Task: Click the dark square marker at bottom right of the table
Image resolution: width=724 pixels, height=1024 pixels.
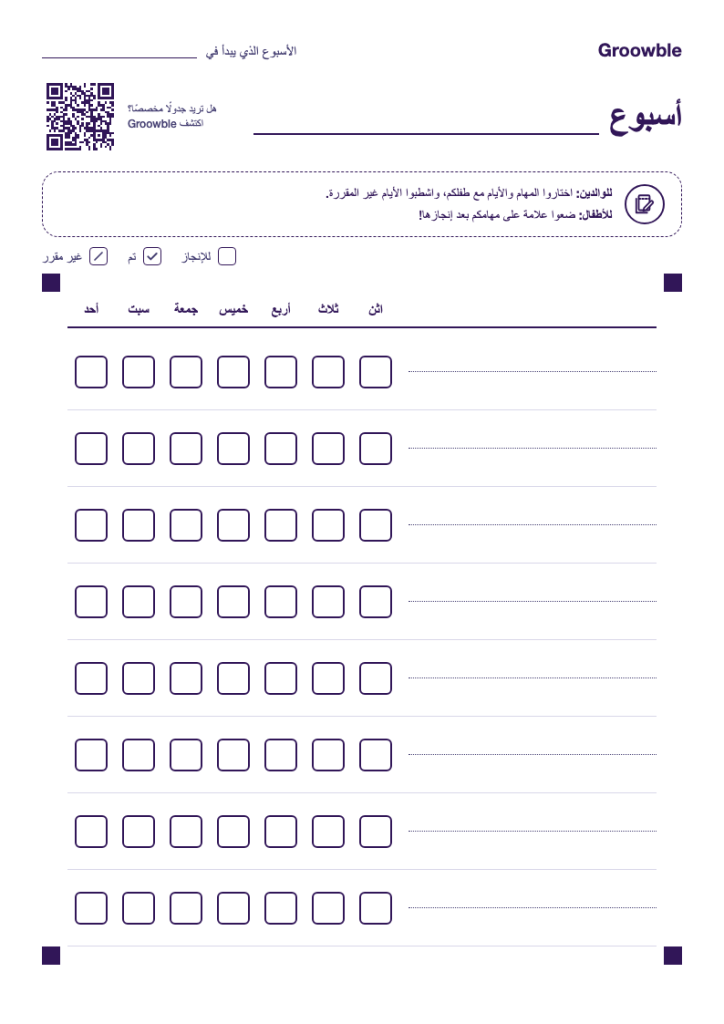Action: (673, 955)
